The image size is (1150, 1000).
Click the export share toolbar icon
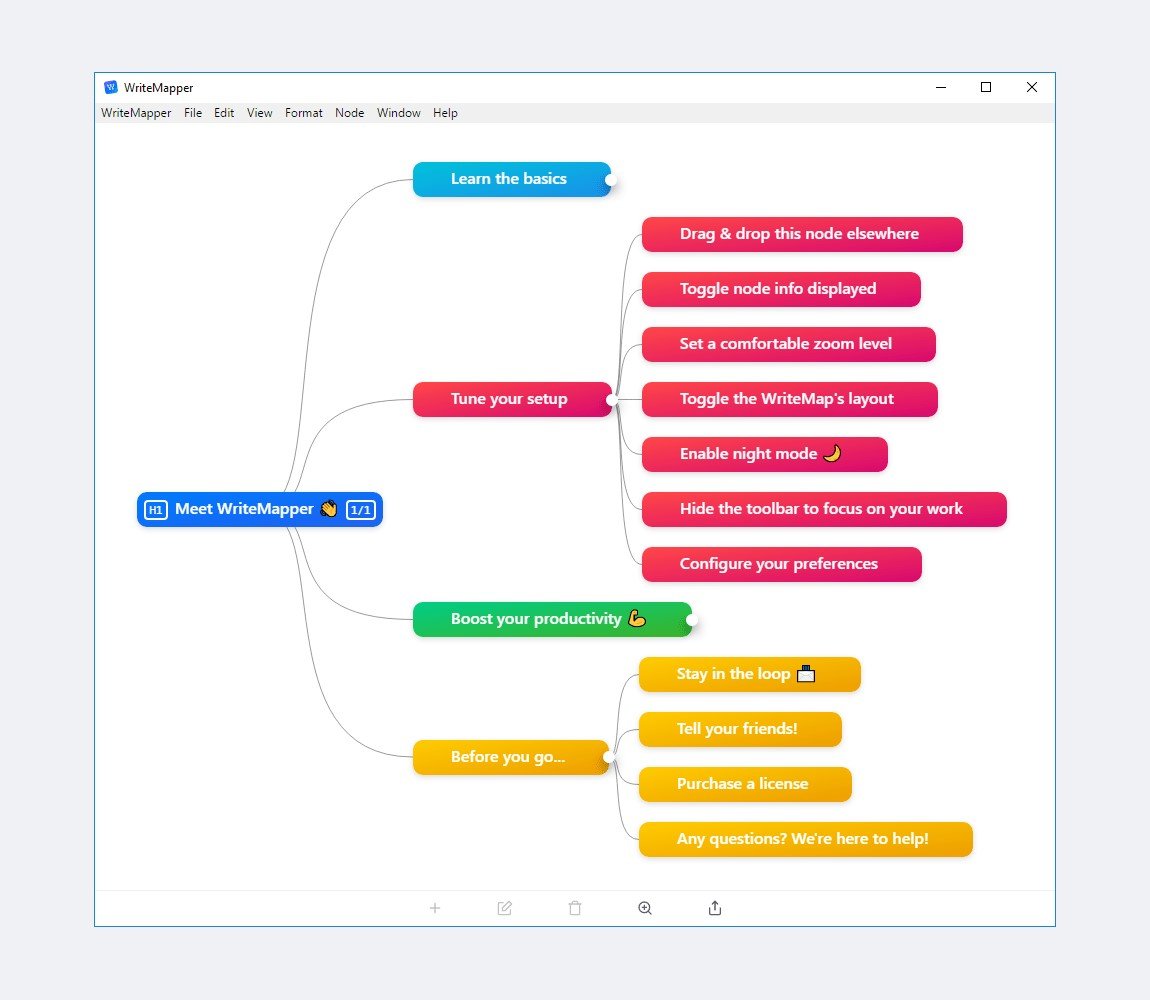tap(715, 908)
